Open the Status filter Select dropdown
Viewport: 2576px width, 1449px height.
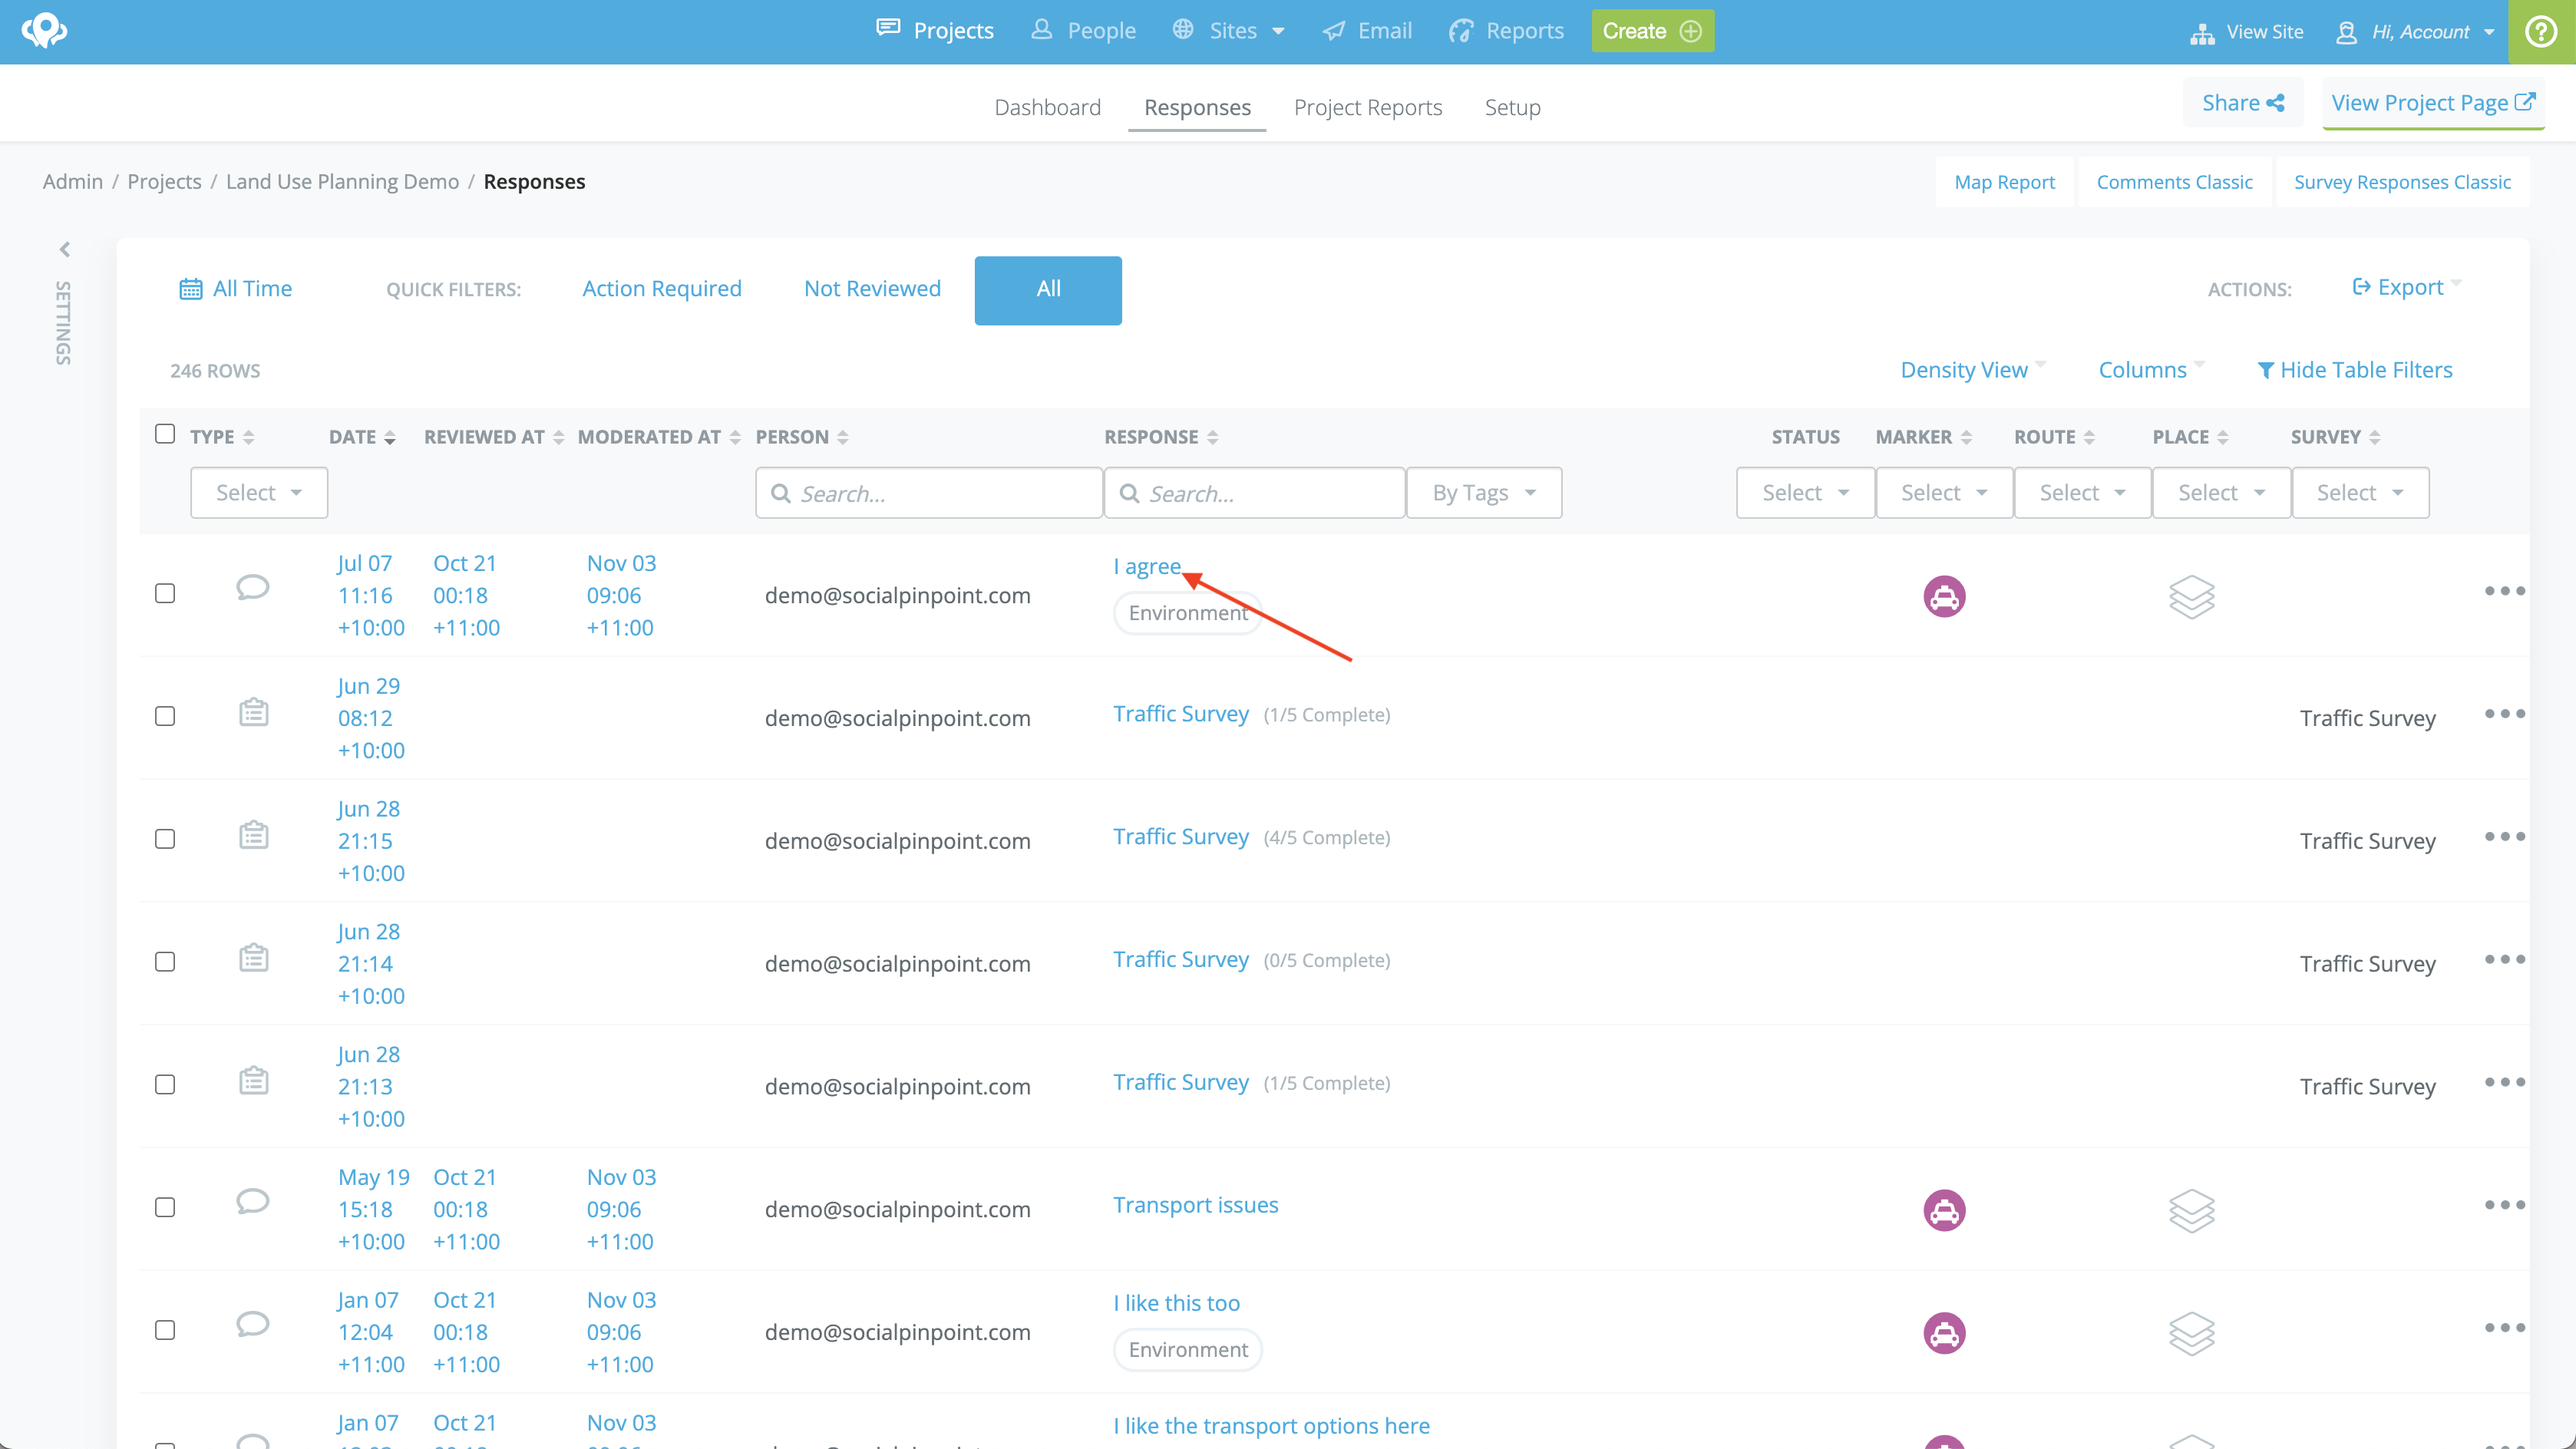point(1805,493)
